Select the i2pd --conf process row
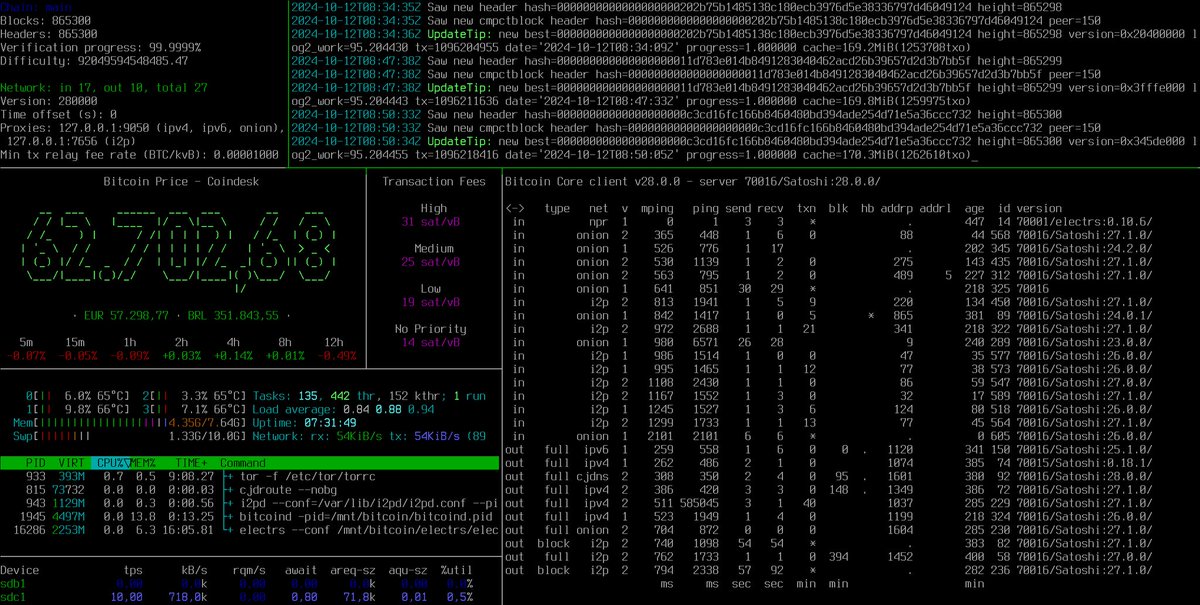1200x605 pixels. pyautogui.click(x=250, y=503)
